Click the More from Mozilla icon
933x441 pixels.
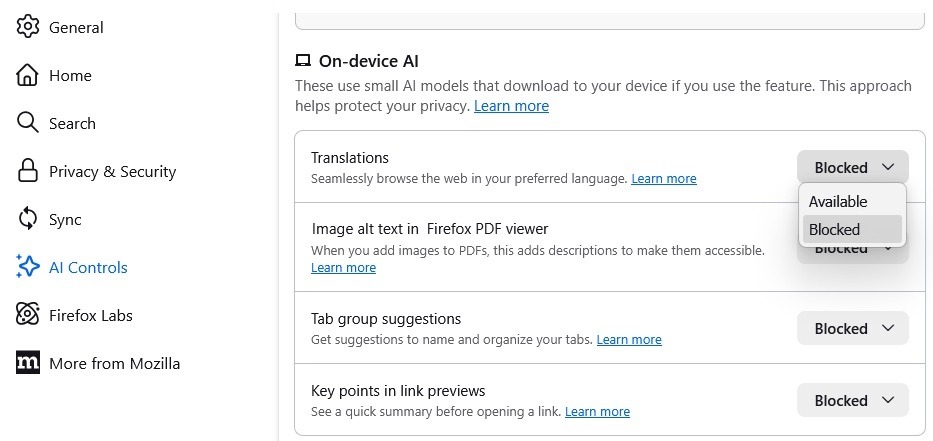(x=28, y=363)
